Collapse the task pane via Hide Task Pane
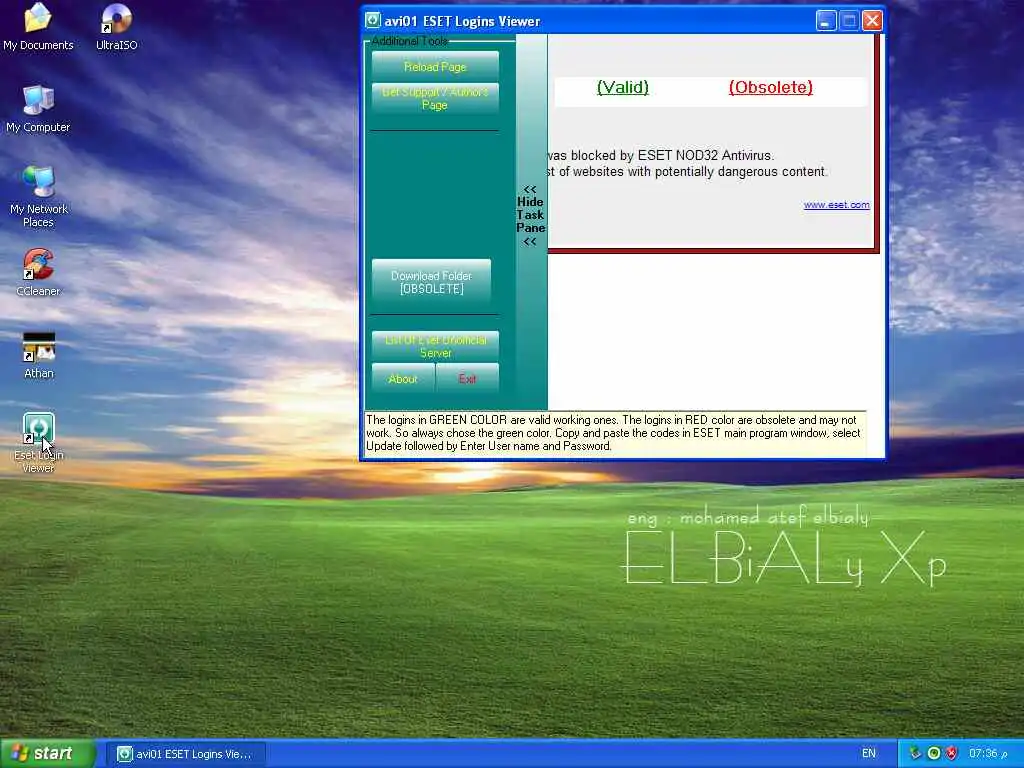 [x=530, y=216]
